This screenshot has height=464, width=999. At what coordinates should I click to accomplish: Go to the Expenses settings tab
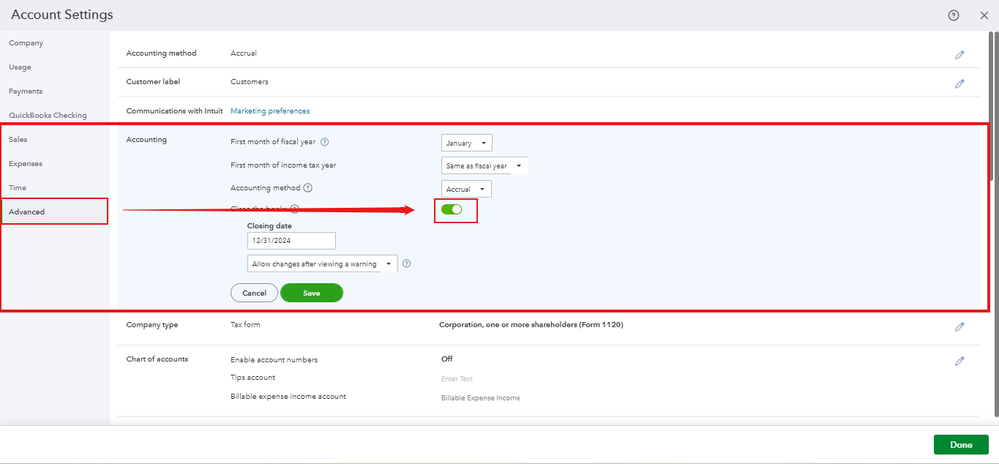click(25, 163)
